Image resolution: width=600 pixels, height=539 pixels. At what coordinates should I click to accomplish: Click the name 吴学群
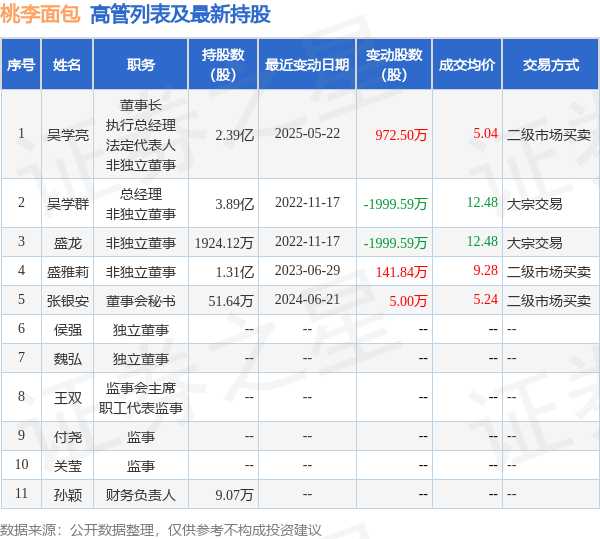click(68, 204)
